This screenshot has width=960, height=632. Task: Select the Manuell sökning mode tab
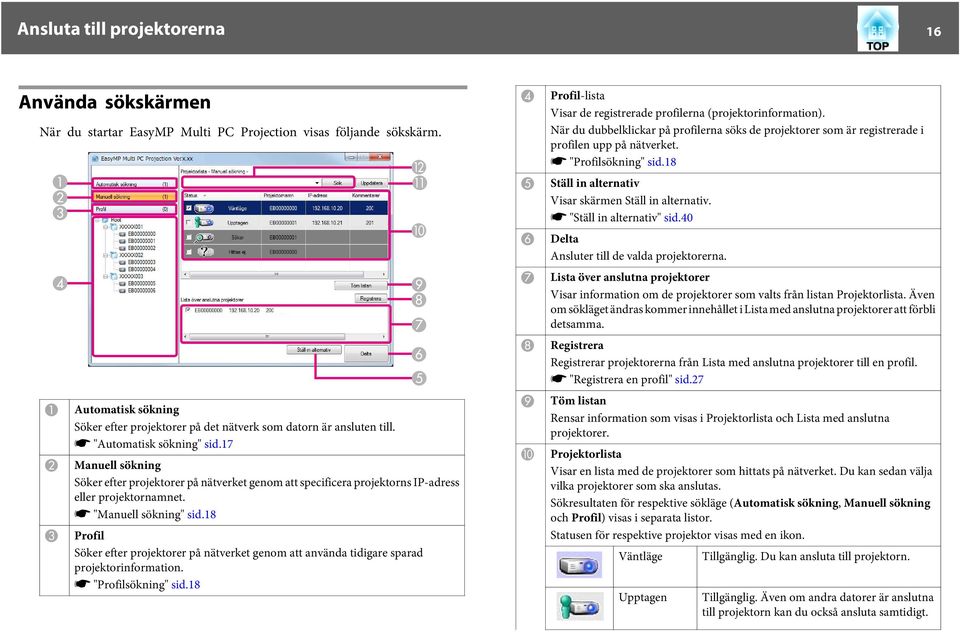click(x=135, y=197)
